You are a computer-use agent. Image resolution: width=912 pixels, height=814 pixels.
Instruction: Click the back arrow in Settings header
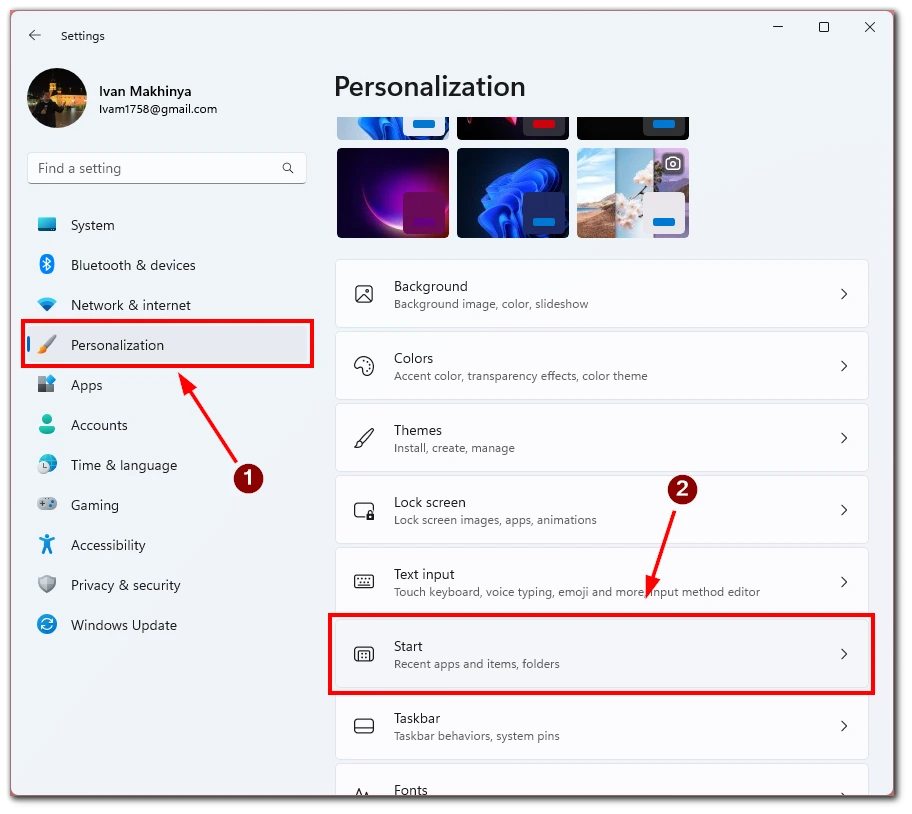tap(35, 35)
